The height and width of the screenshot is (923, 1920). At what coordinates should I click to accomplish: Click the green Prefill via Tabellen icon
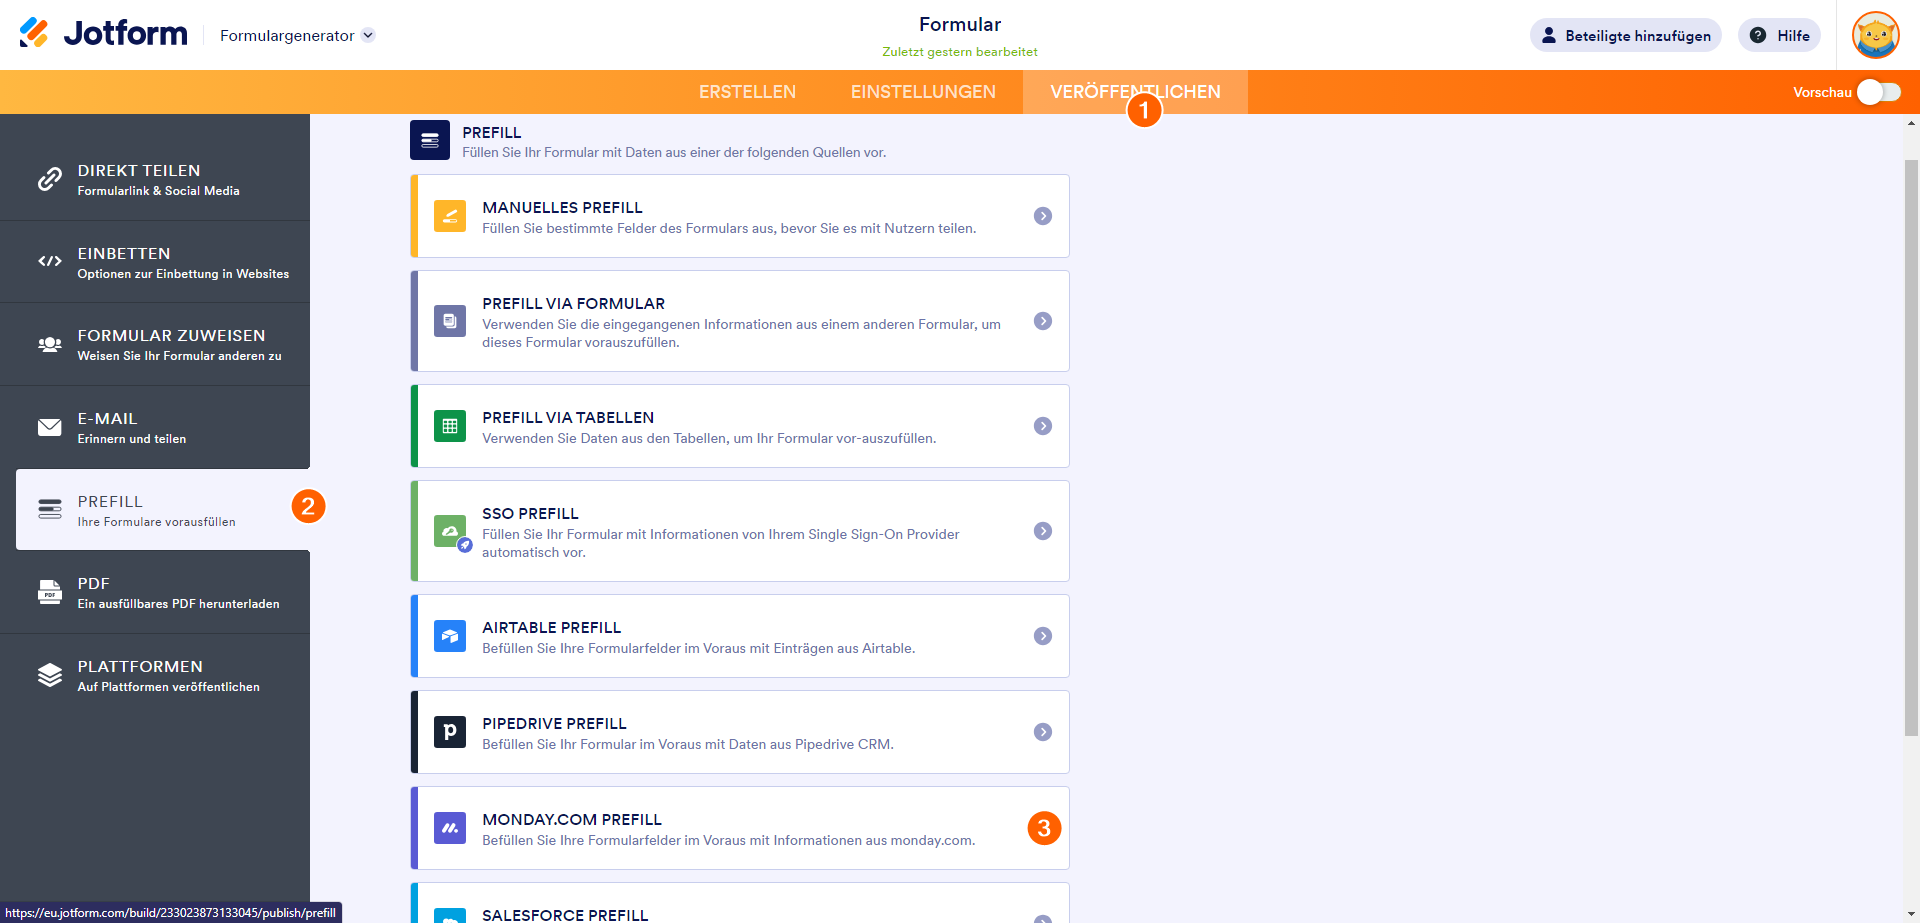point(450,426)
